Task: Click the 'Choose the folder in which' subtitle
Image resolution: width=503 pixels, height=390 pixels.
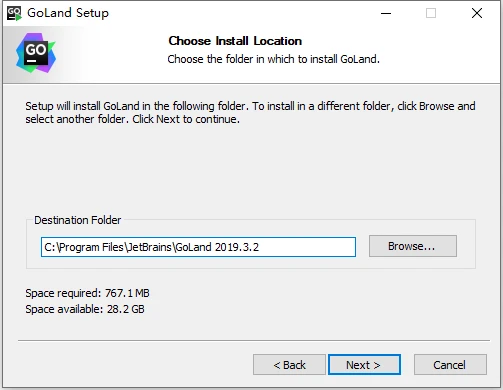Action: tap(273, 59)
